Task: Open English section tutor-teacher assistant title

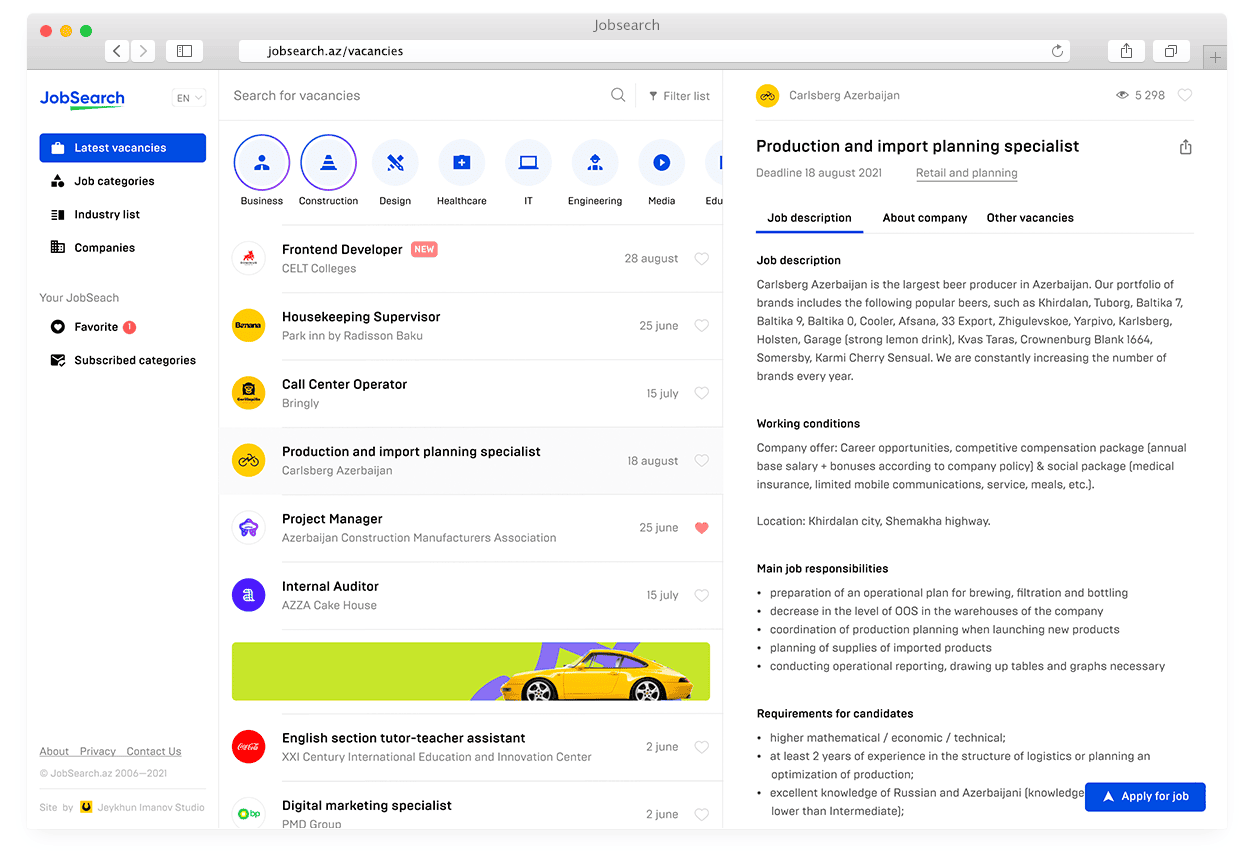Action: [404, 738]
